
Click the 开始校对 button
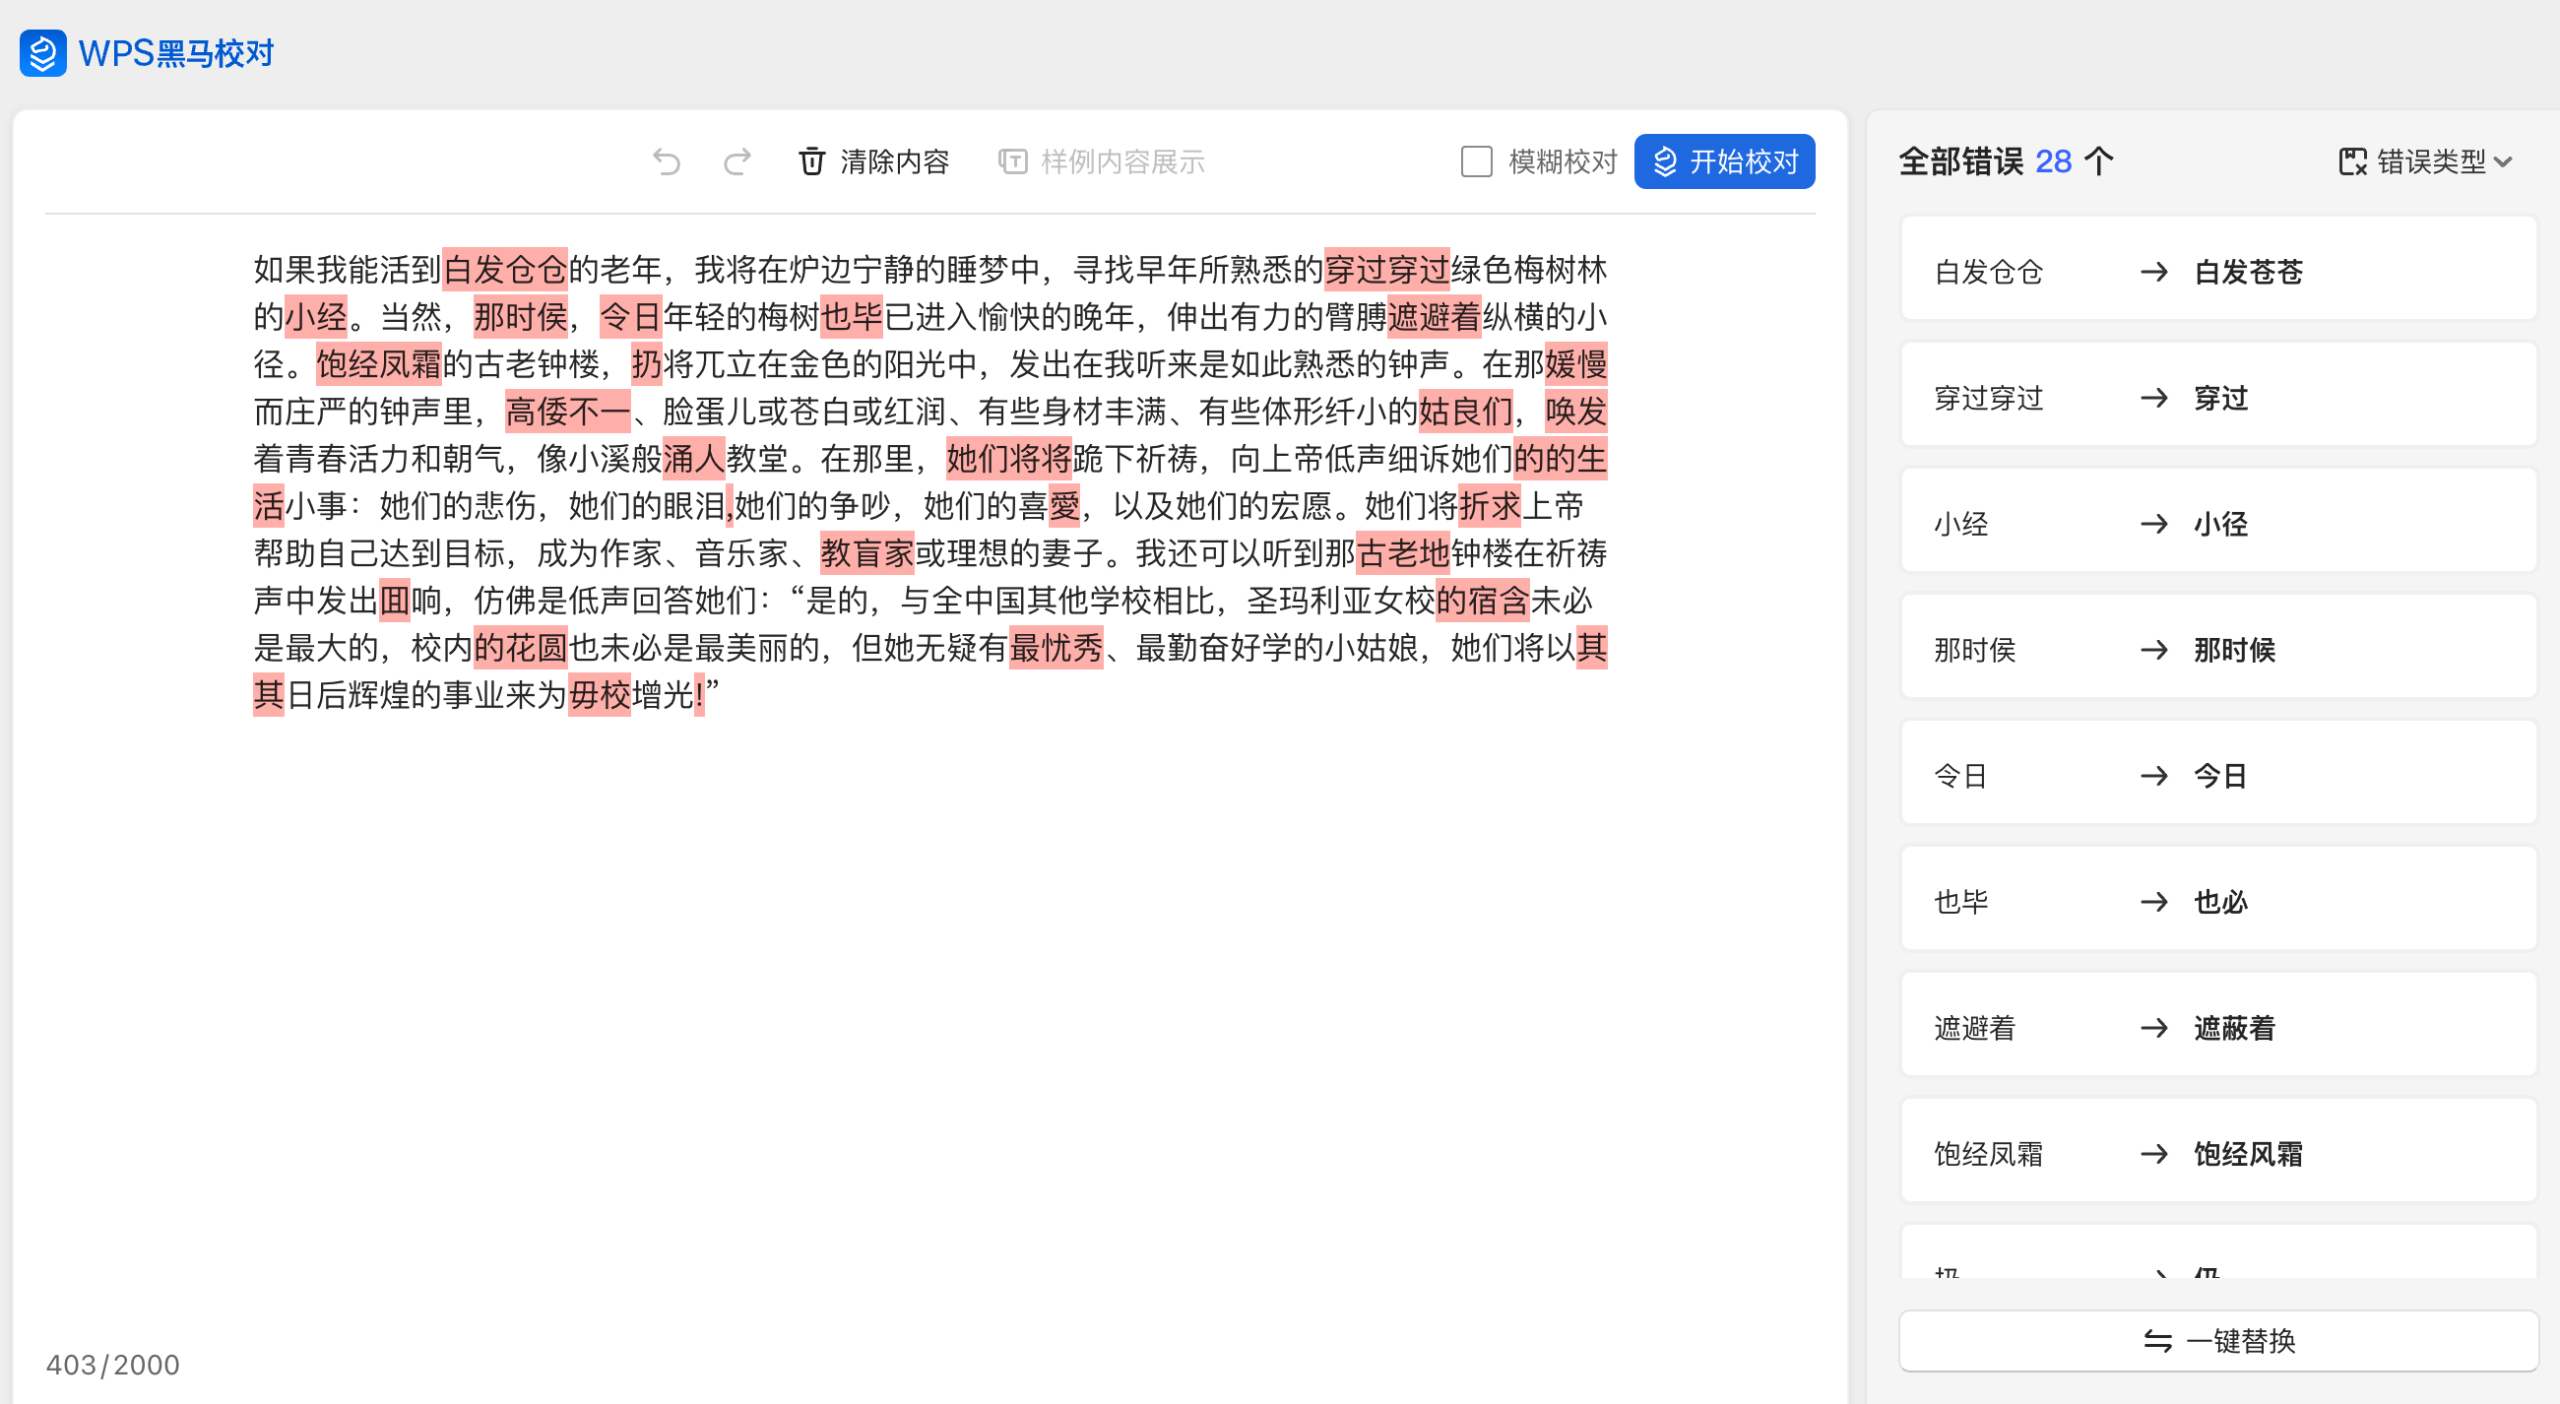(1724, 162)
